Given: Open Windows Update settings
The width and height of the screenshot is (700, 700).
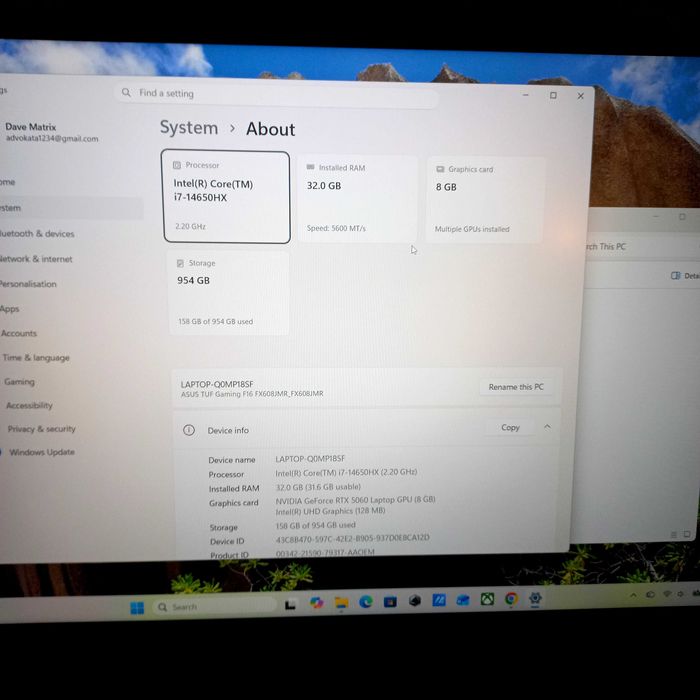Looking at the screenshot, I should (x=42, y=452).
